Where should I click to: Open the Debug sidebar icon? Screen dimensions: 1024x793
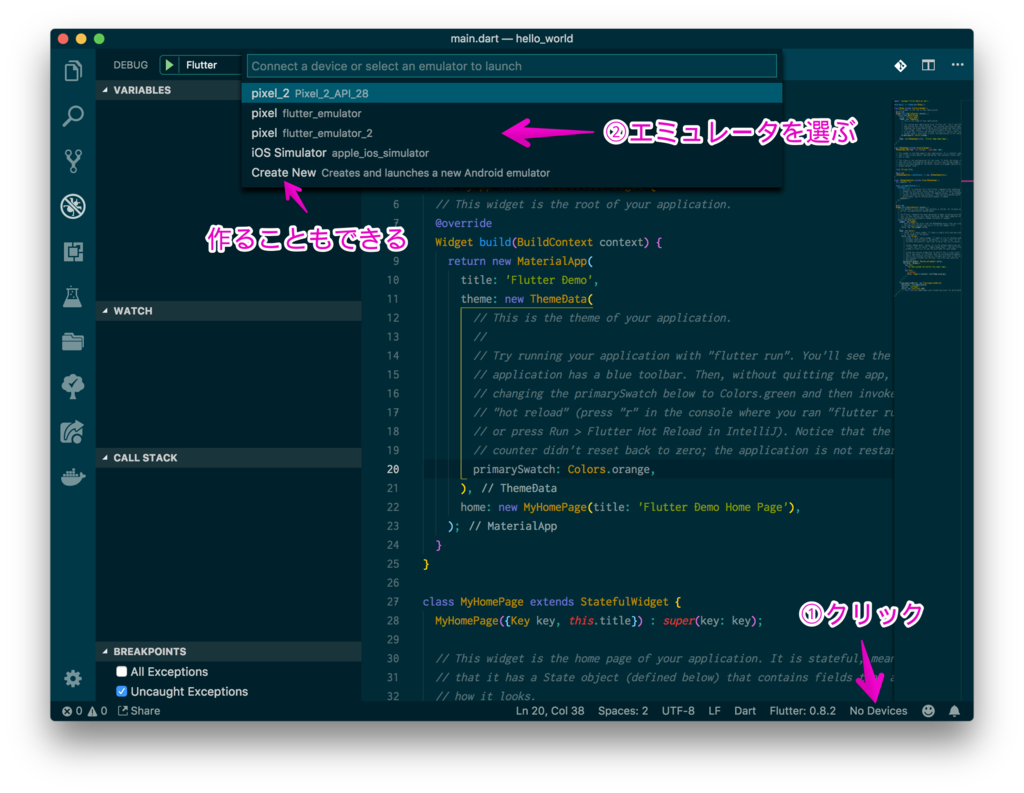pos(73,206)
